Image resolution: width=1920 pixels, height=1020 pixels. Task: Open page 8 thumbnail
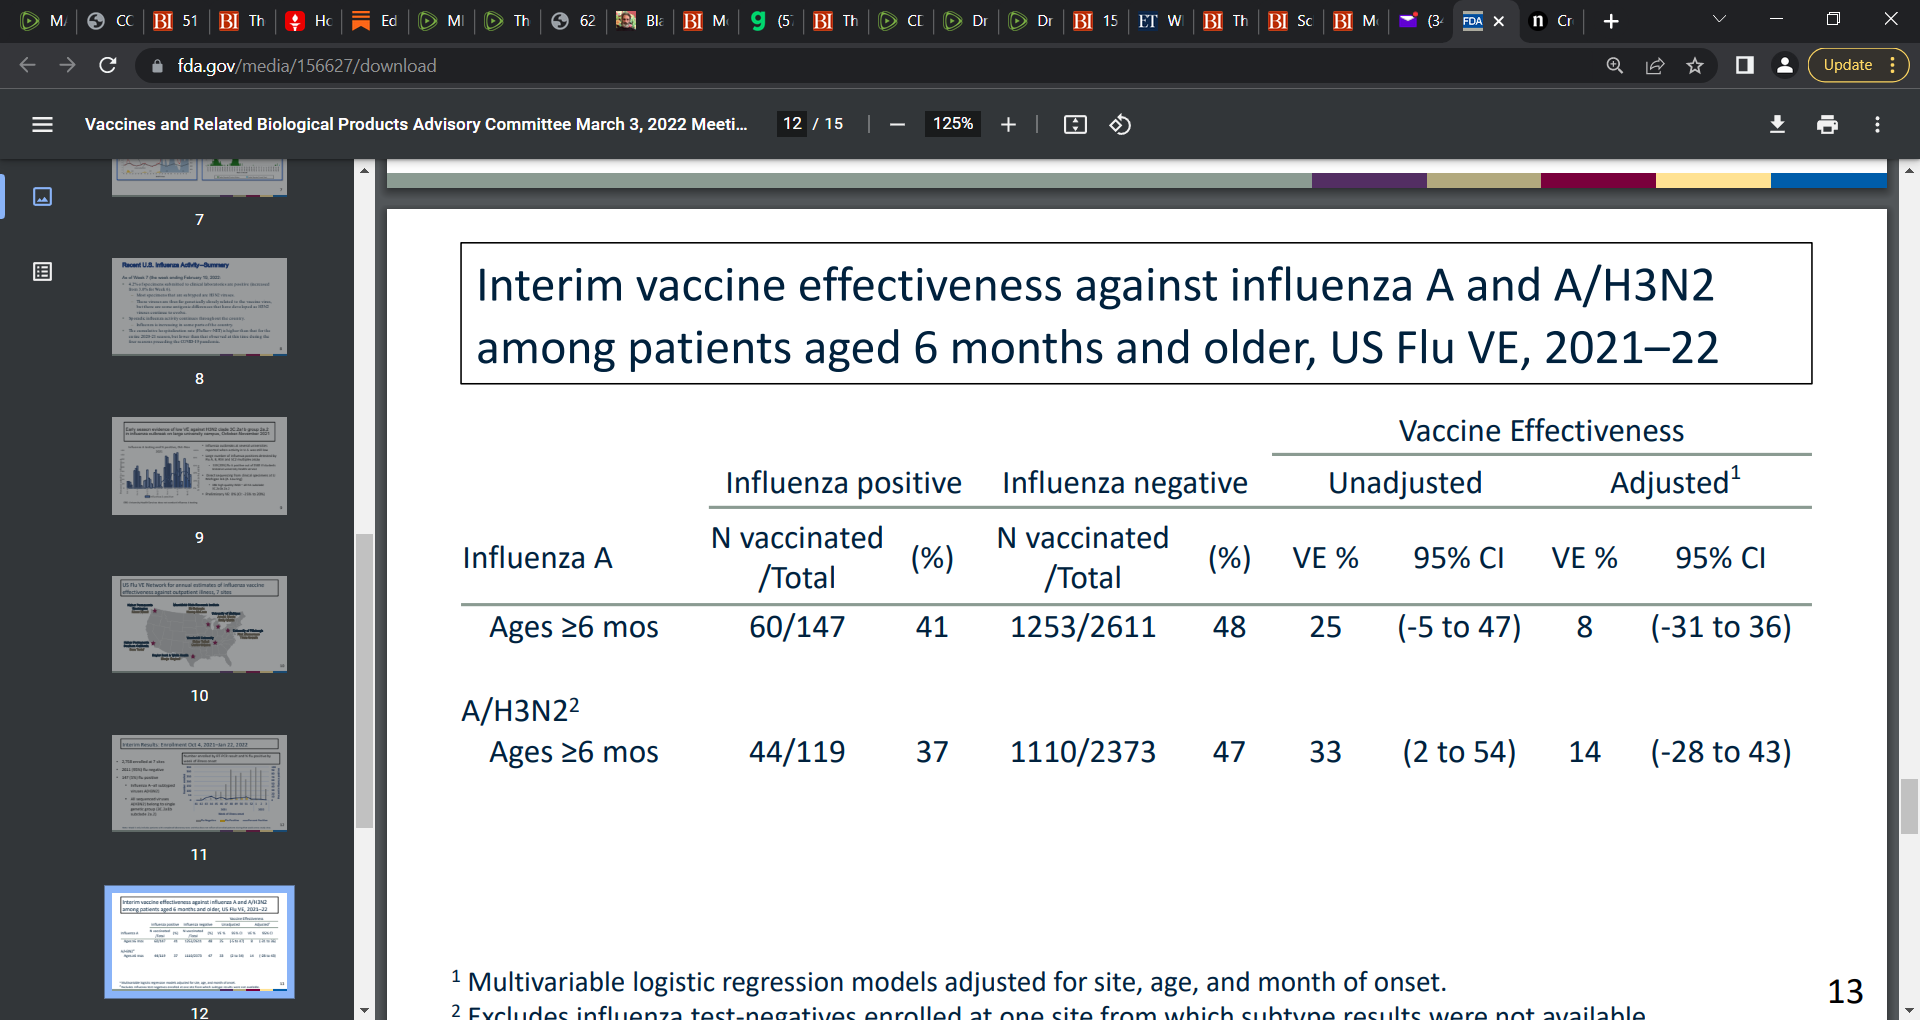(199, 306)
